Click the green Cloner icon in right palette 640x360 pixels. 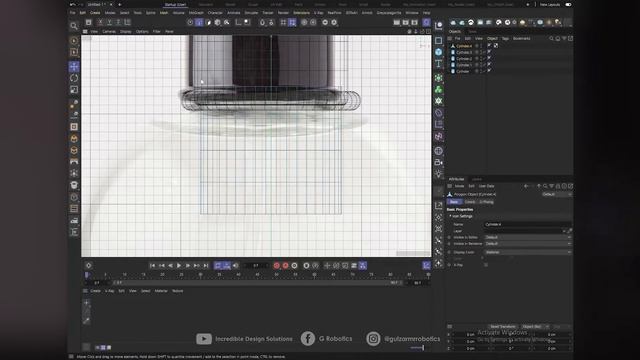(x=438, y=89)
